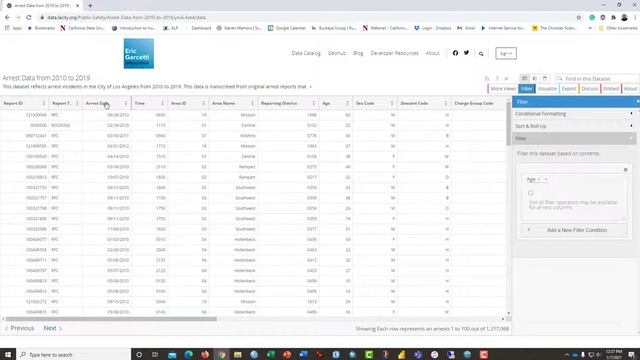Click the About link in site header
The image size is (640, 360).
(432, 53)
